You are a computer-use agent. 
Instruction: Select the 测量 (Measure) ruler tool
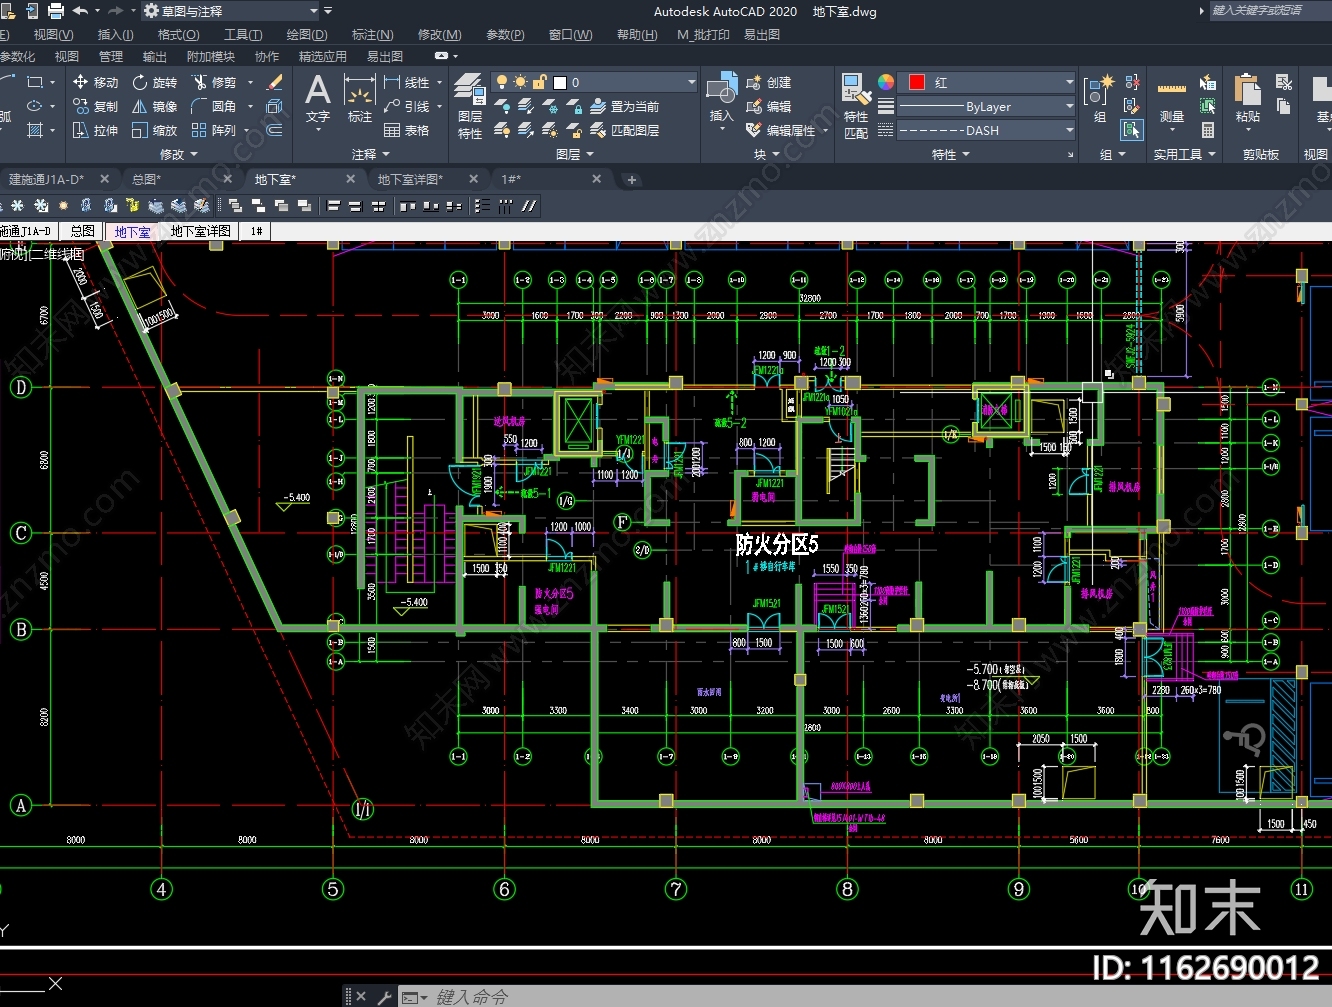point(1171,100)
